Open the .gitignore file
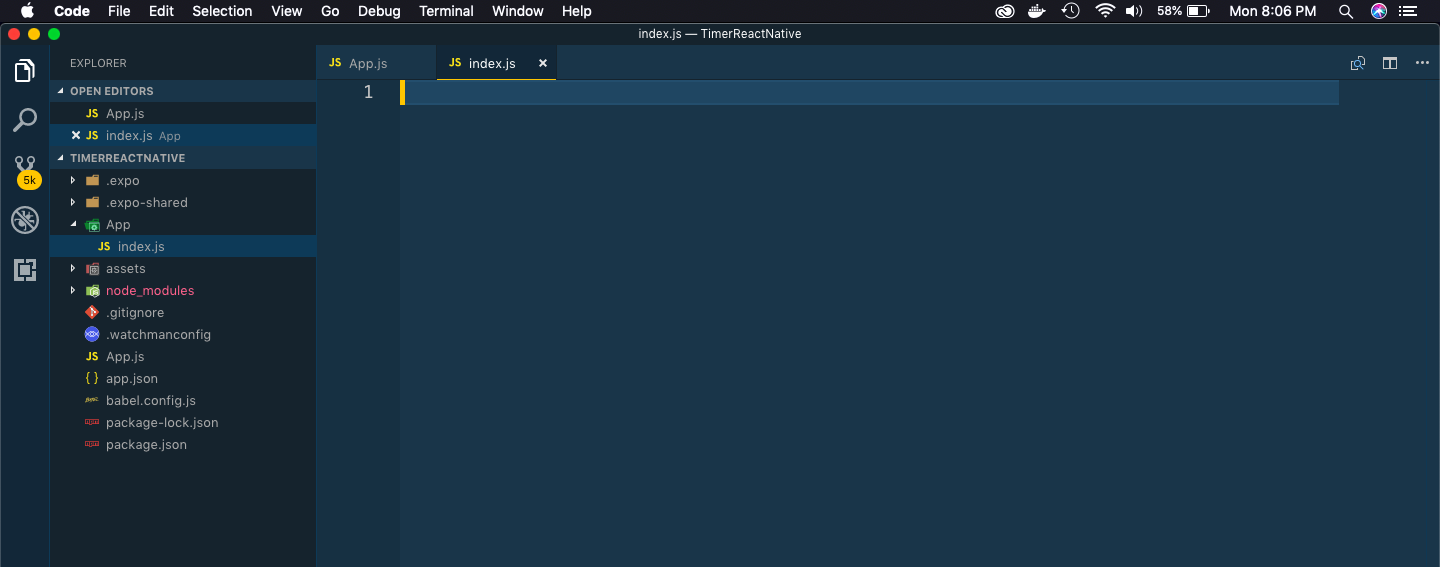 (183, 313)
